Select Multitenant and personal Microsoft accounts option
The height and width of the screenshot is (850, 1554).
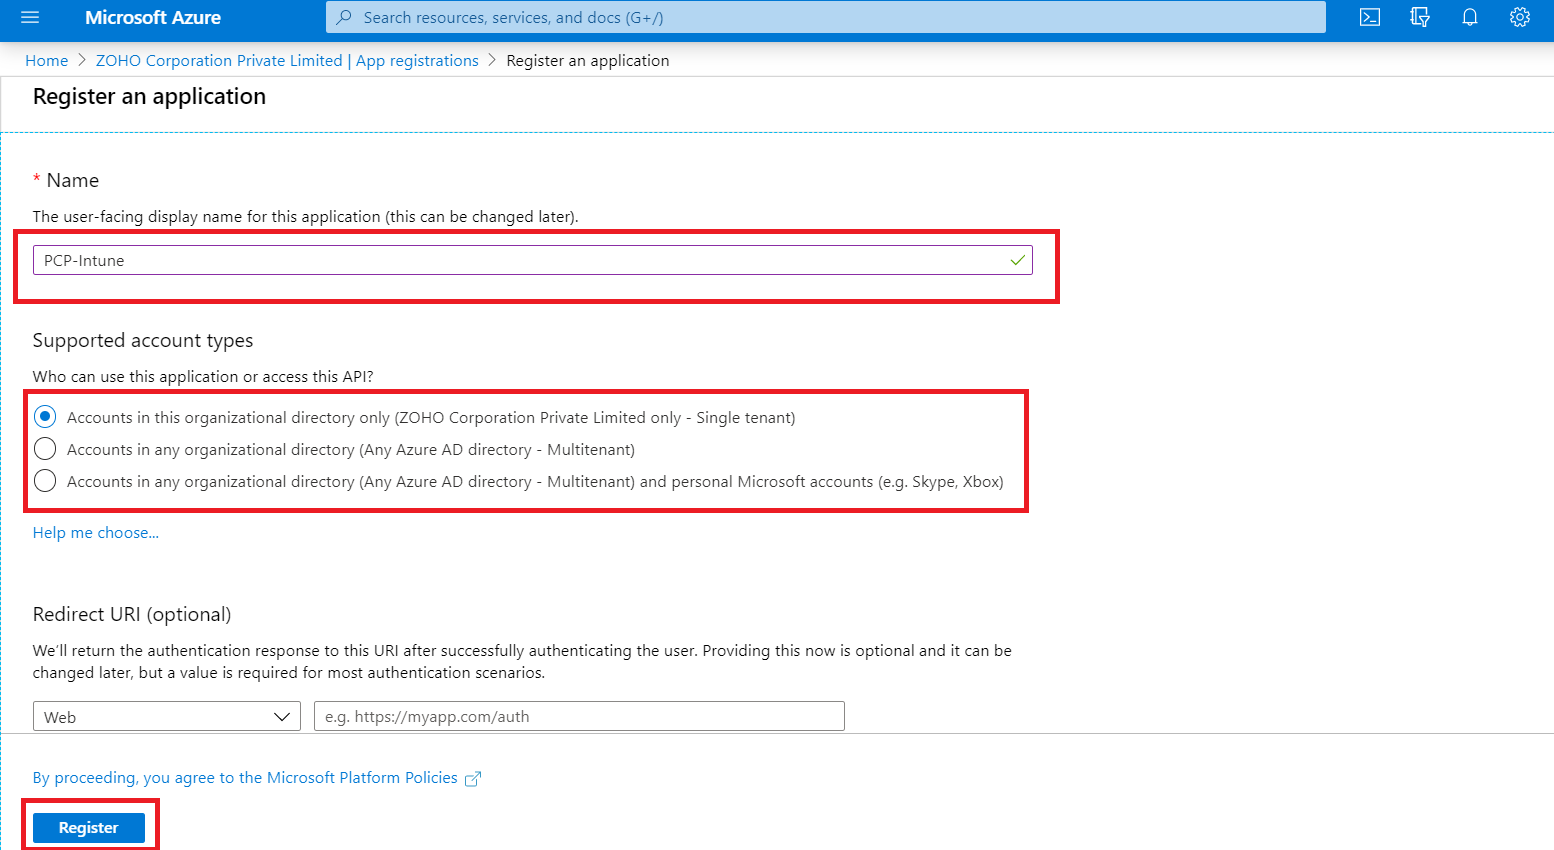coord(44,481)
